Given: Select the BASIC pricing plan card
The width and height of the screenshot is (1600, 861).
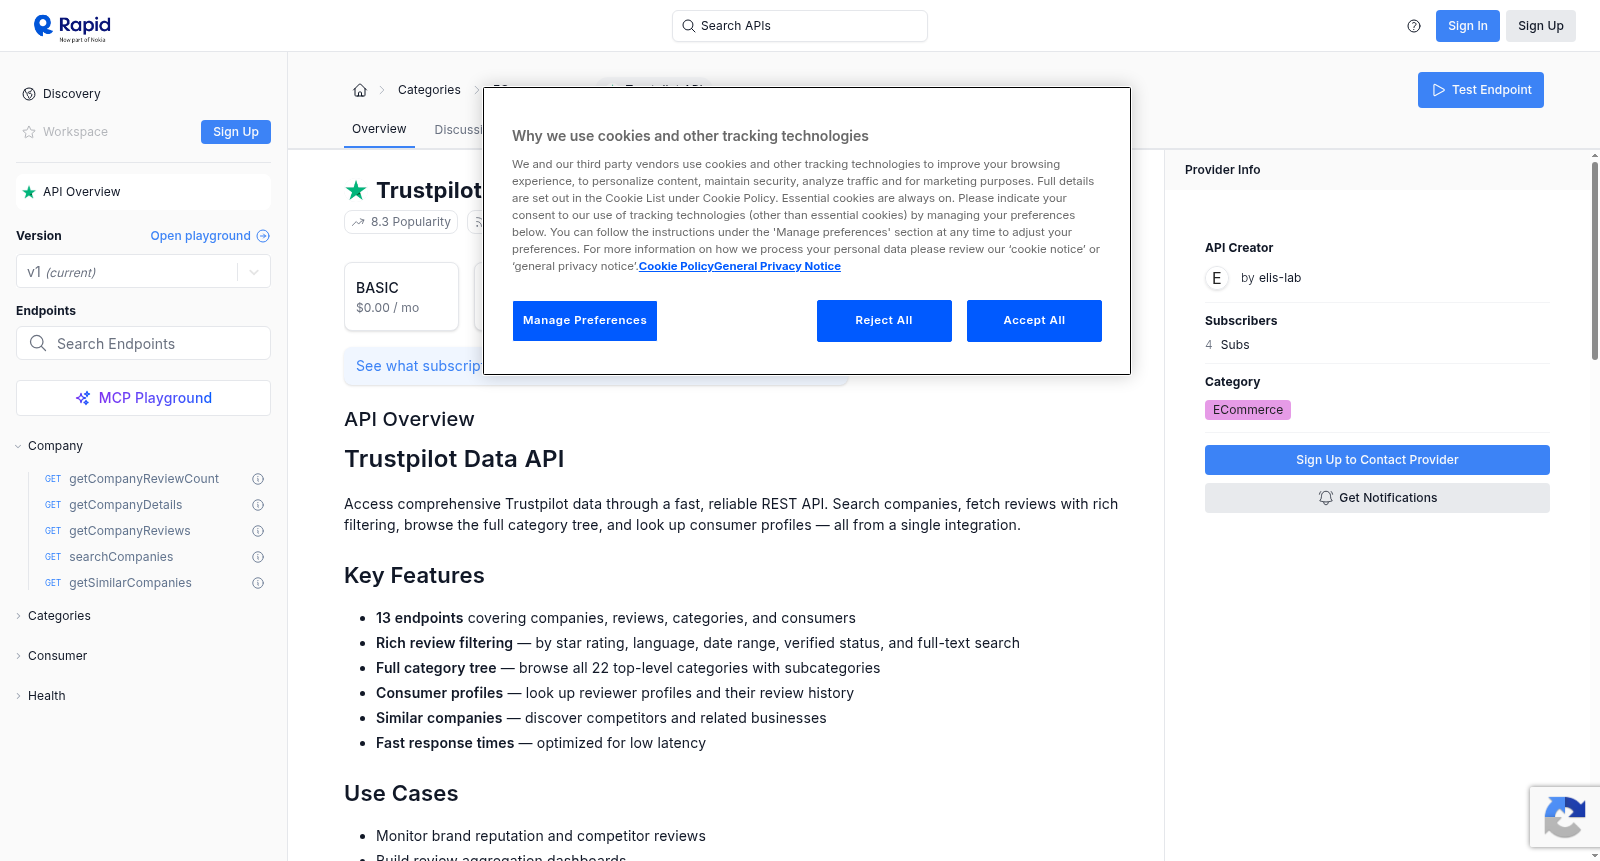Looking at the screenshot, I should [x=401, y=297].
